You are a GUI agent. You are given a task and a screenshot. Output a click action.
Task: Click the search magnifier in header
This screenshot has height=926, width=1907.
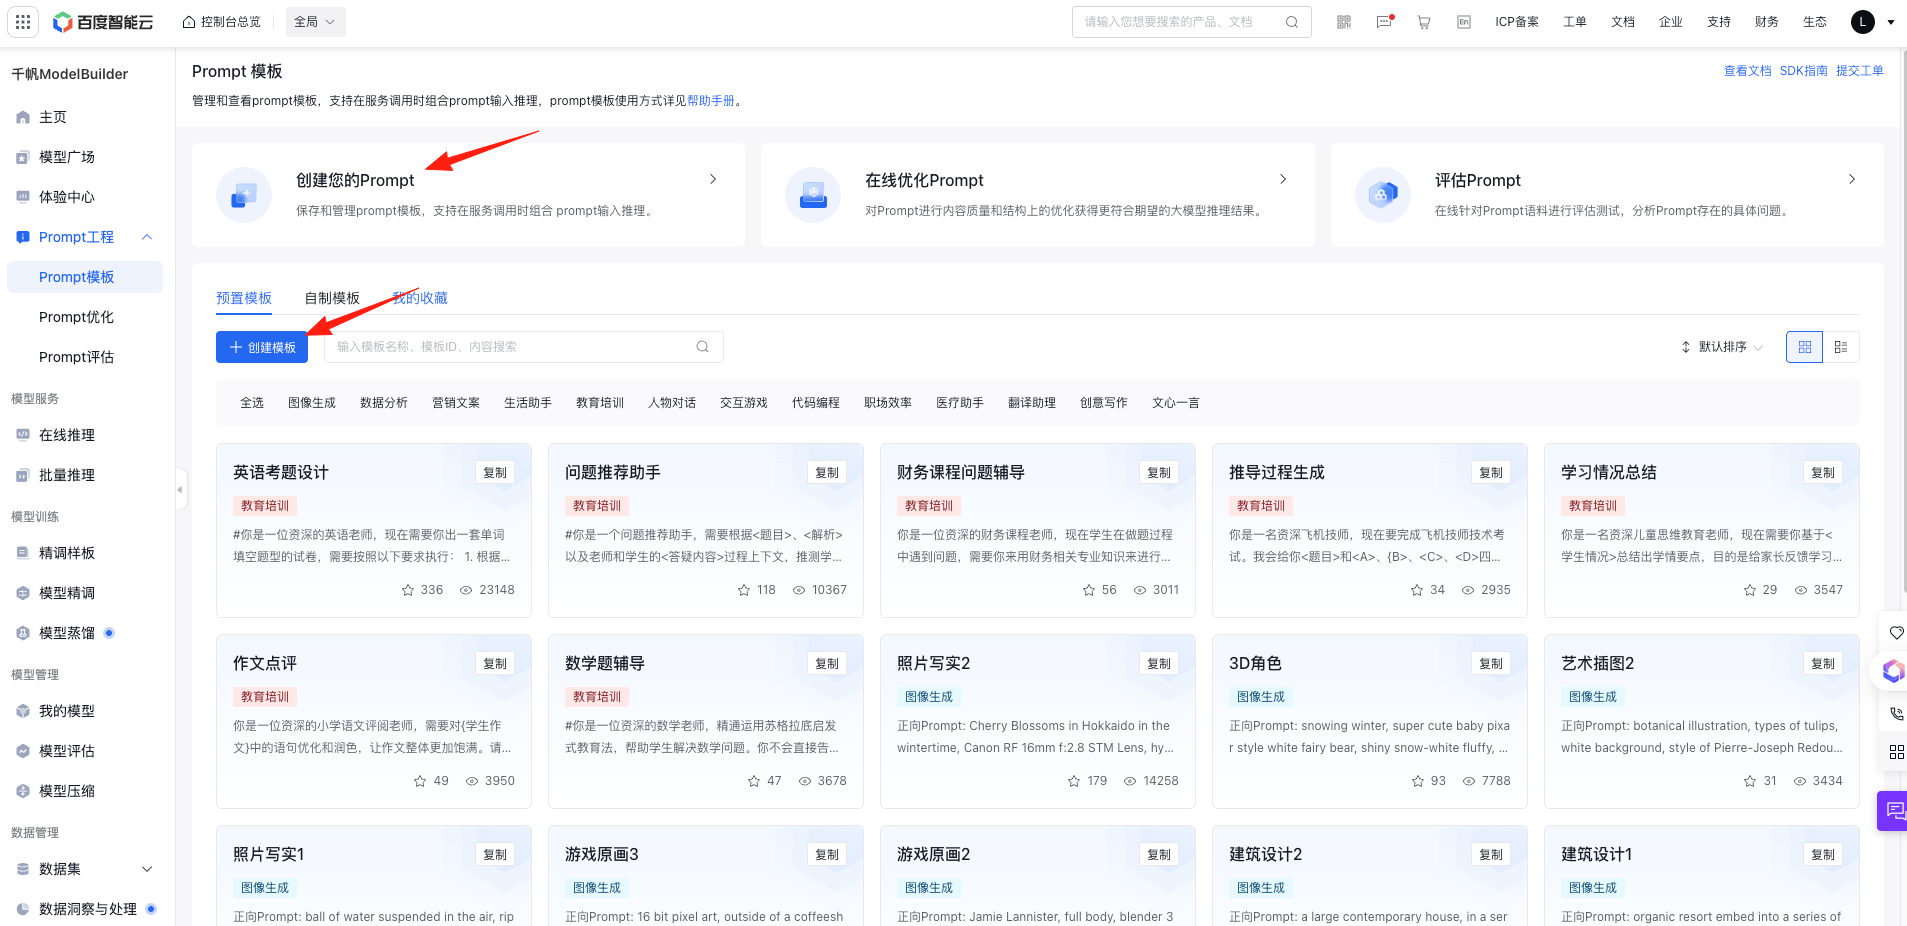pos(1292,22)
